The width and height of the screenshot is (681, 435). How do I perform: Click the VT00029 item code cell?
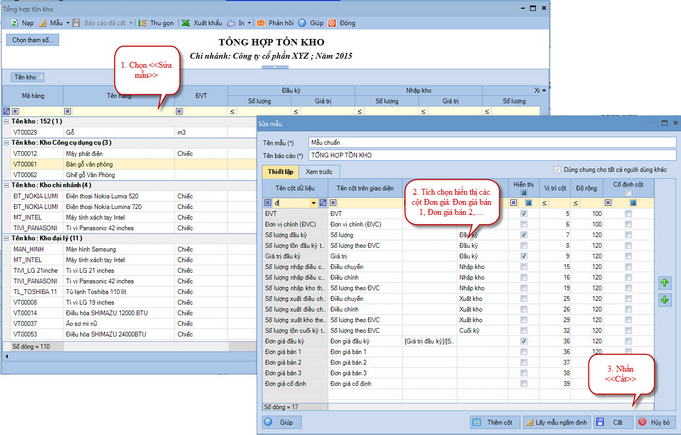click(x=36, y=132)
